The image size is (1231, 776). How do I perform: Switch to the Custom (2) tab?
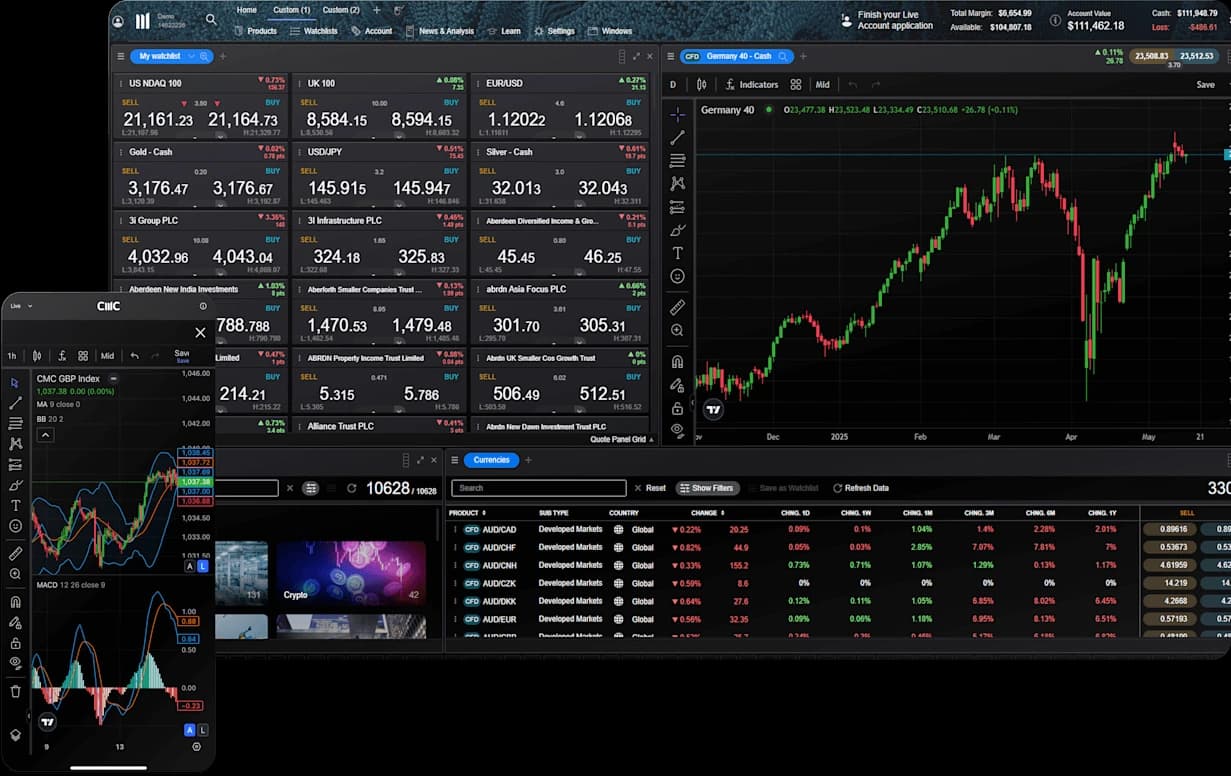[x=341, y=10]
